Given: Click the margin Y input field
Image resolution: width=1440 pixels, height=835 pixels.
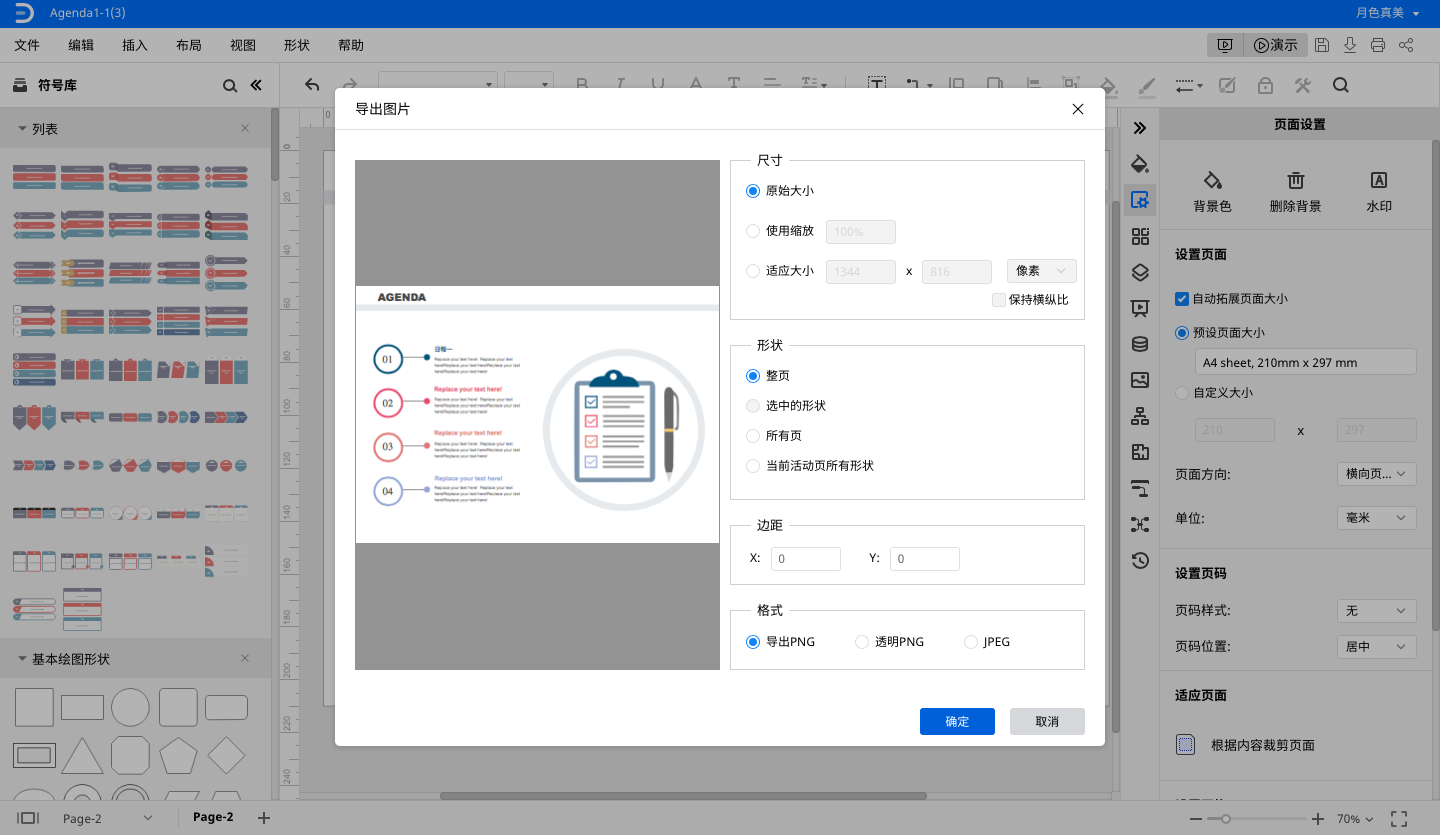Looking at the screenshot, I should (925, 559).
